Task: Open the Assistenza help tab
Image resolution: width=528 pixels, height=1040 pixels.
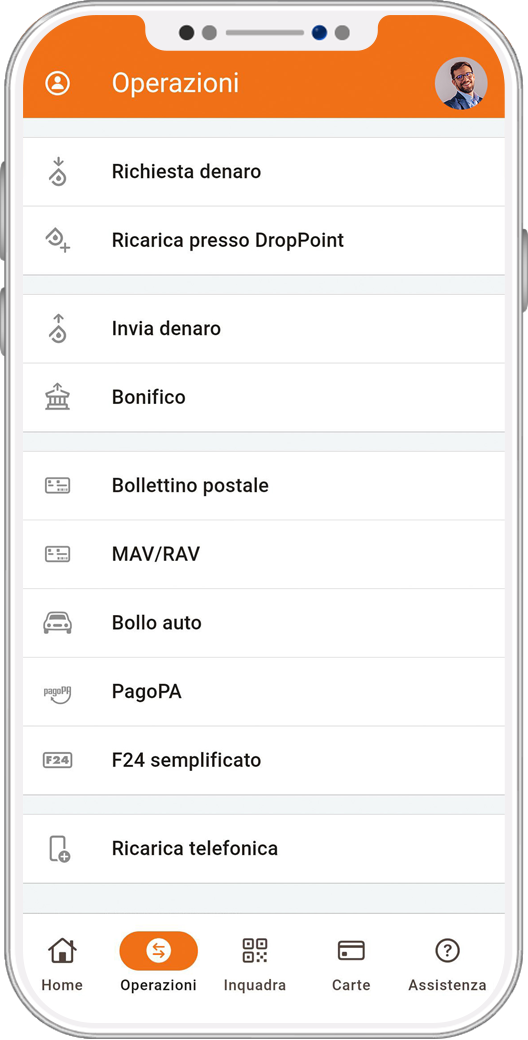Action: coord(447,964)
